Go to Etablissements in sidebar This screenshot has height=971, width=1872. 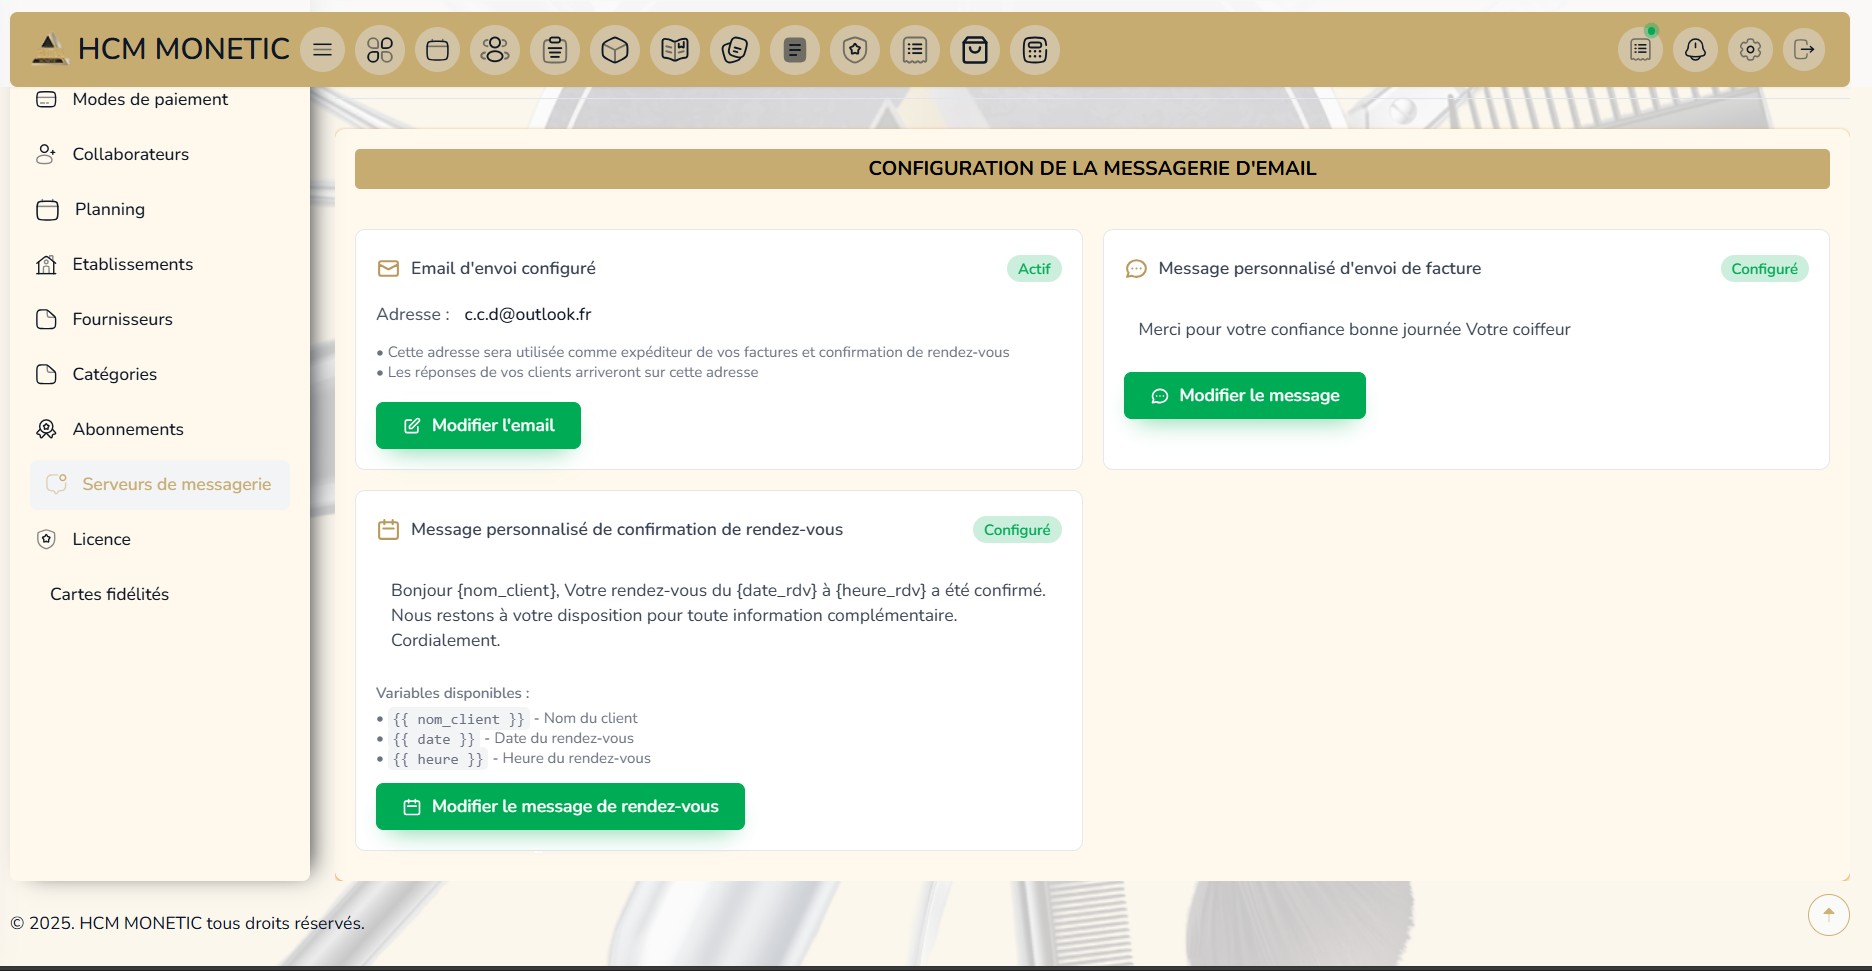pyautogui.click(x=132, y=264)
